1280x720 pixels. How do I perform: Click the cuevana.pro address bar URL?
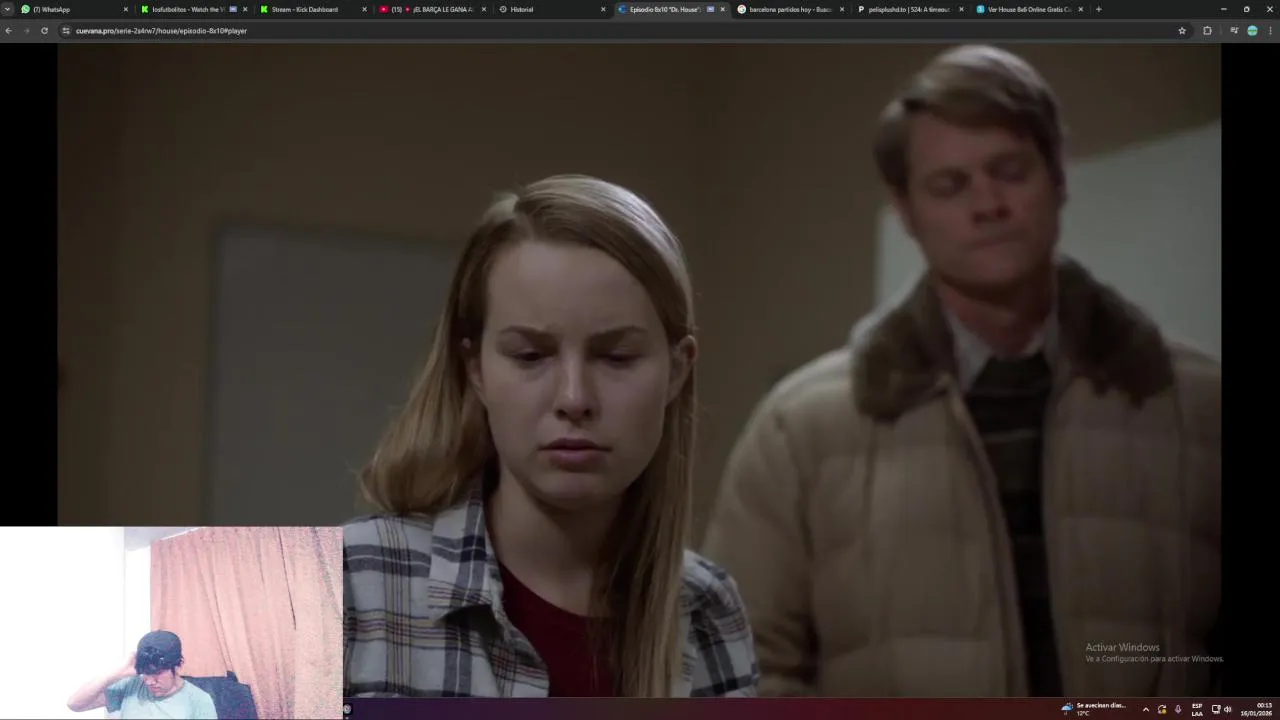(161, 31)
